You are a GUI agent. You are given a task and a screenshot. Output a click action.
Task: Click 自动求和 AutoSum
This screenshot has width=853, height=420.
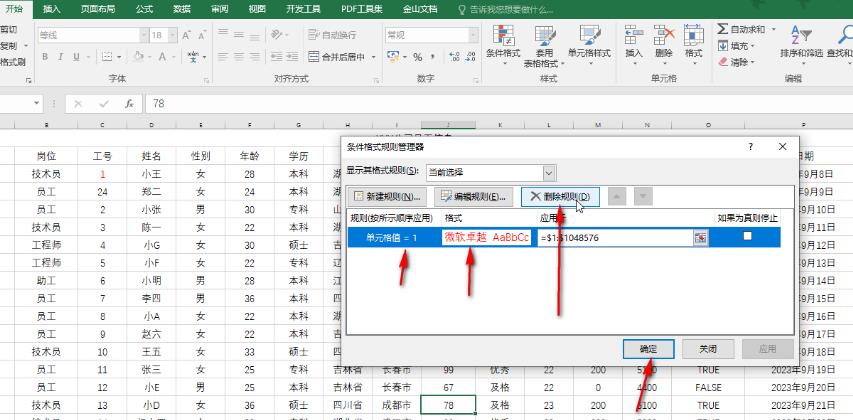pyautogui.click(x=741, y=29)
